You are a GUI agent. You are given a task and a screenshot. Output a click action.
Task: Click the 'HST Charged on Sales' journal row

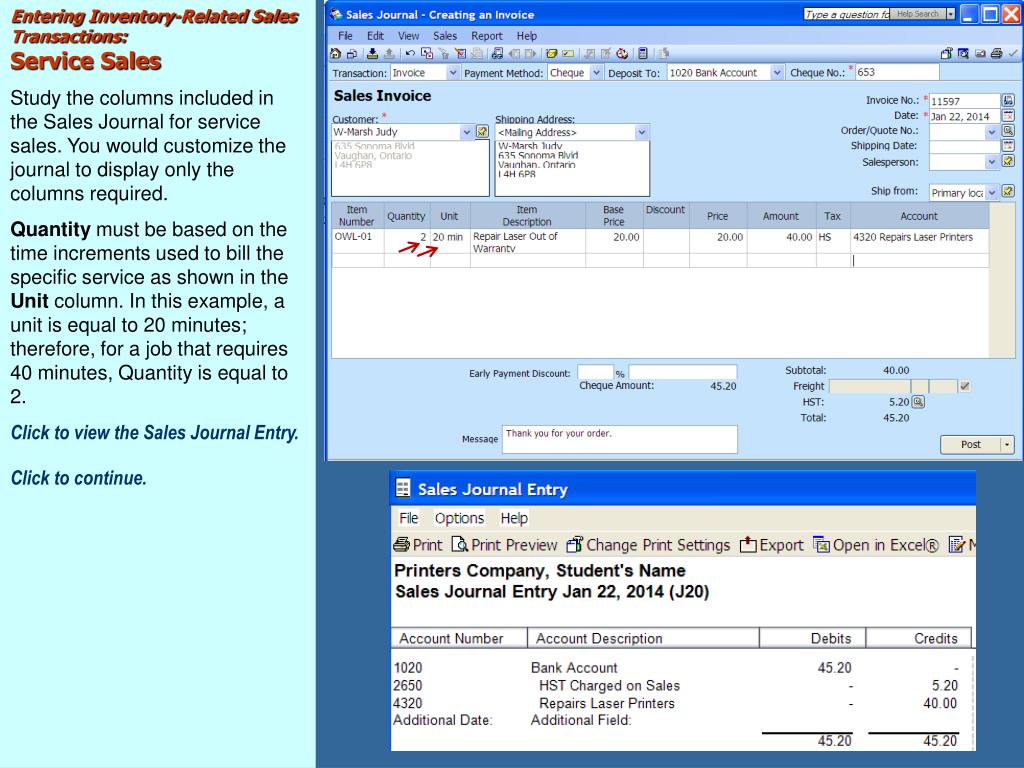pyautogui.click(x=675, y=685)
